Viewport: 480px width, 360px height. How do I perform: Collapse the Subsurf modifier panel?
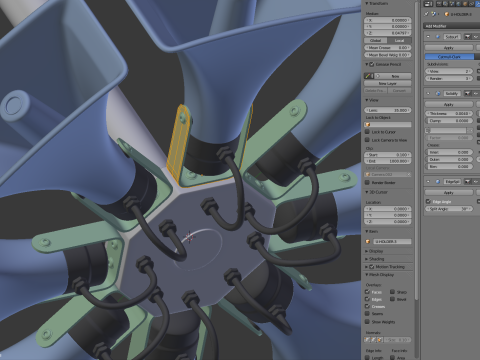coord(429,37)
